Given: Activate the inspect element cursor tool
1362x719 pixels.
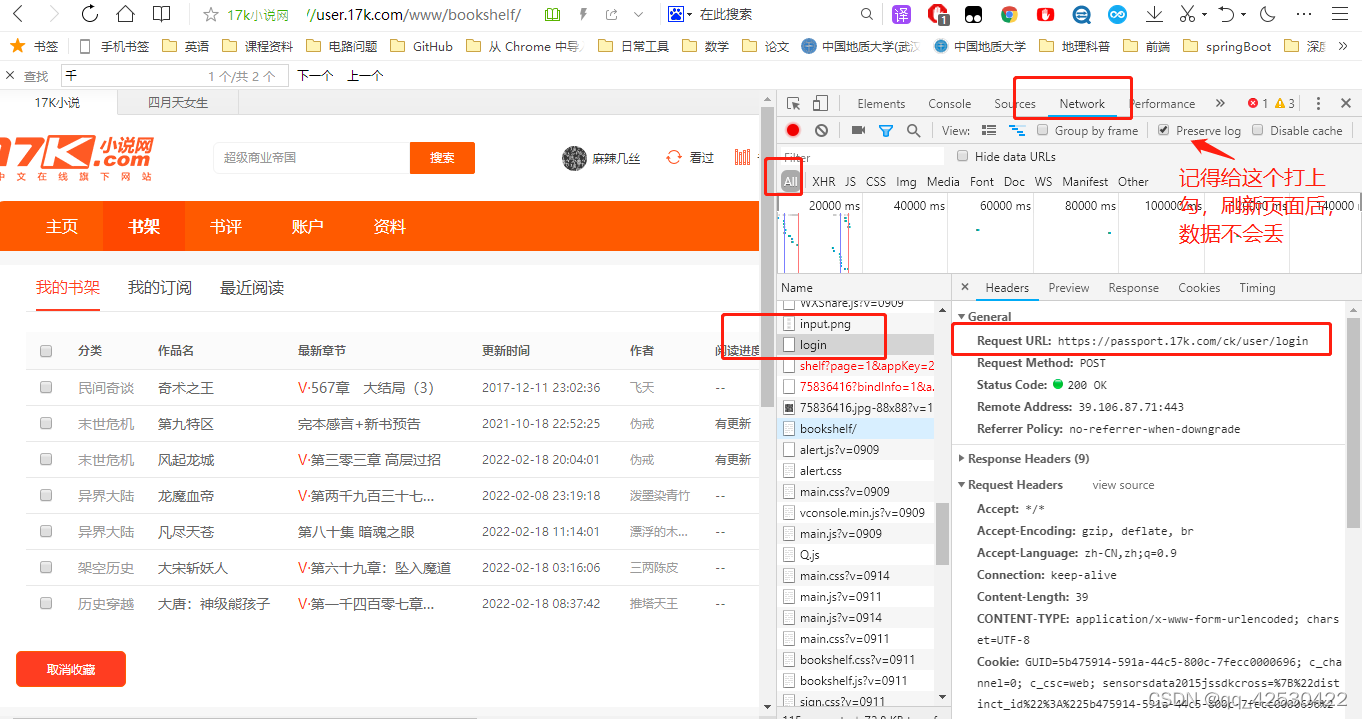Looking at the screenshot, I should point(792,102).
